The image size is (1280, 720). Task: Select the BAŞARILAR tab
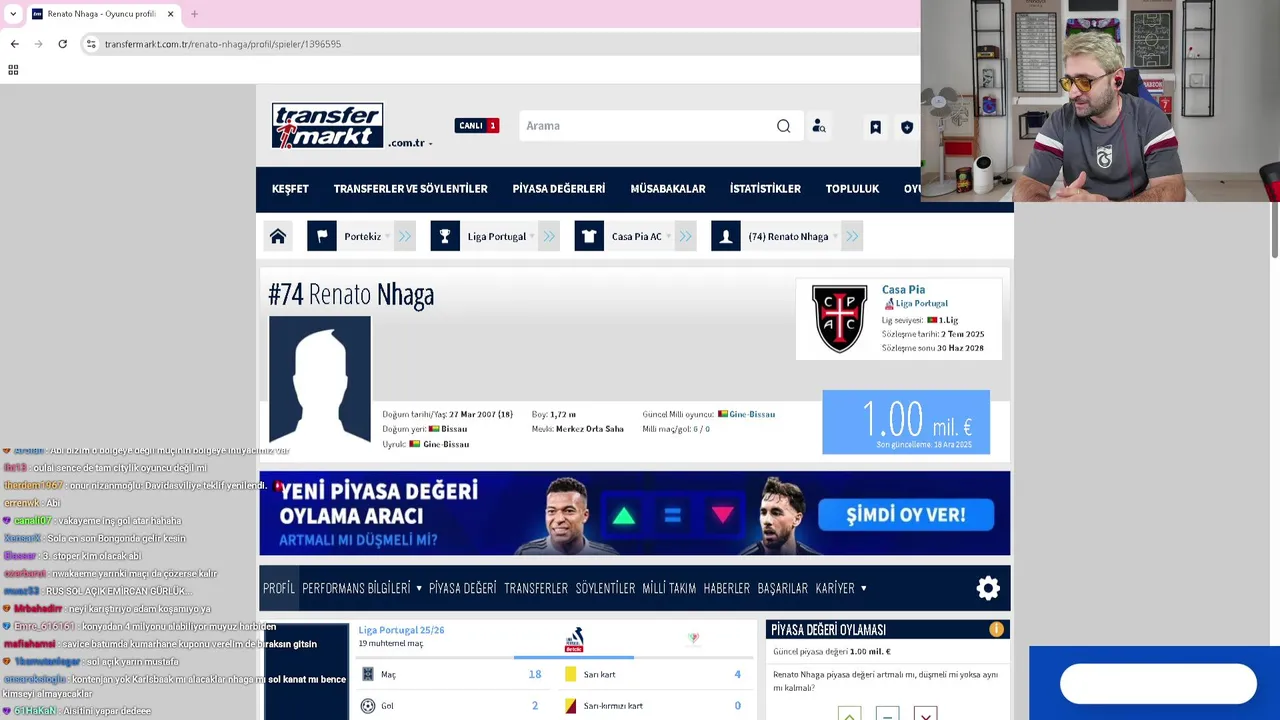click(x=783, y=589)
